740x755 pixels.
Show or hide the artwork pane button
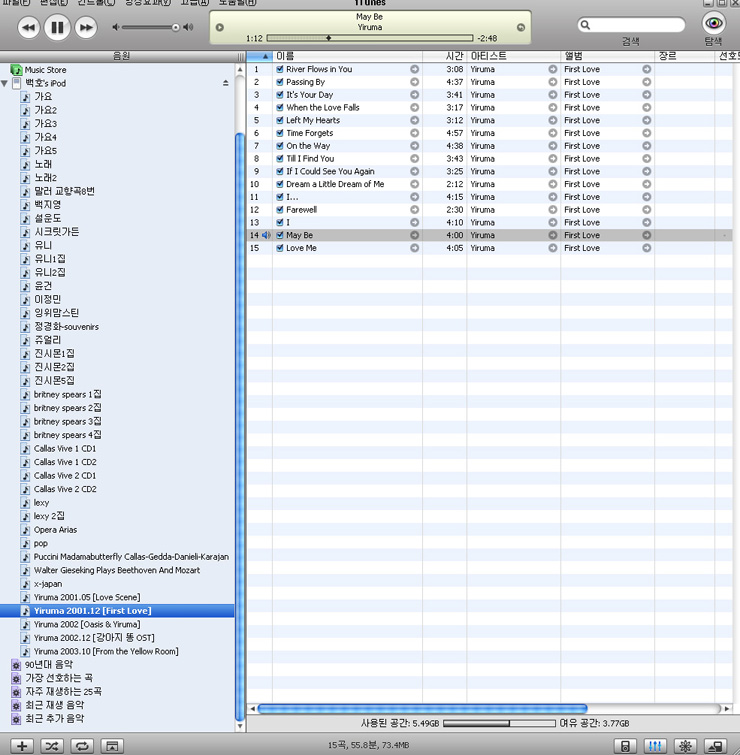[112, 746]
